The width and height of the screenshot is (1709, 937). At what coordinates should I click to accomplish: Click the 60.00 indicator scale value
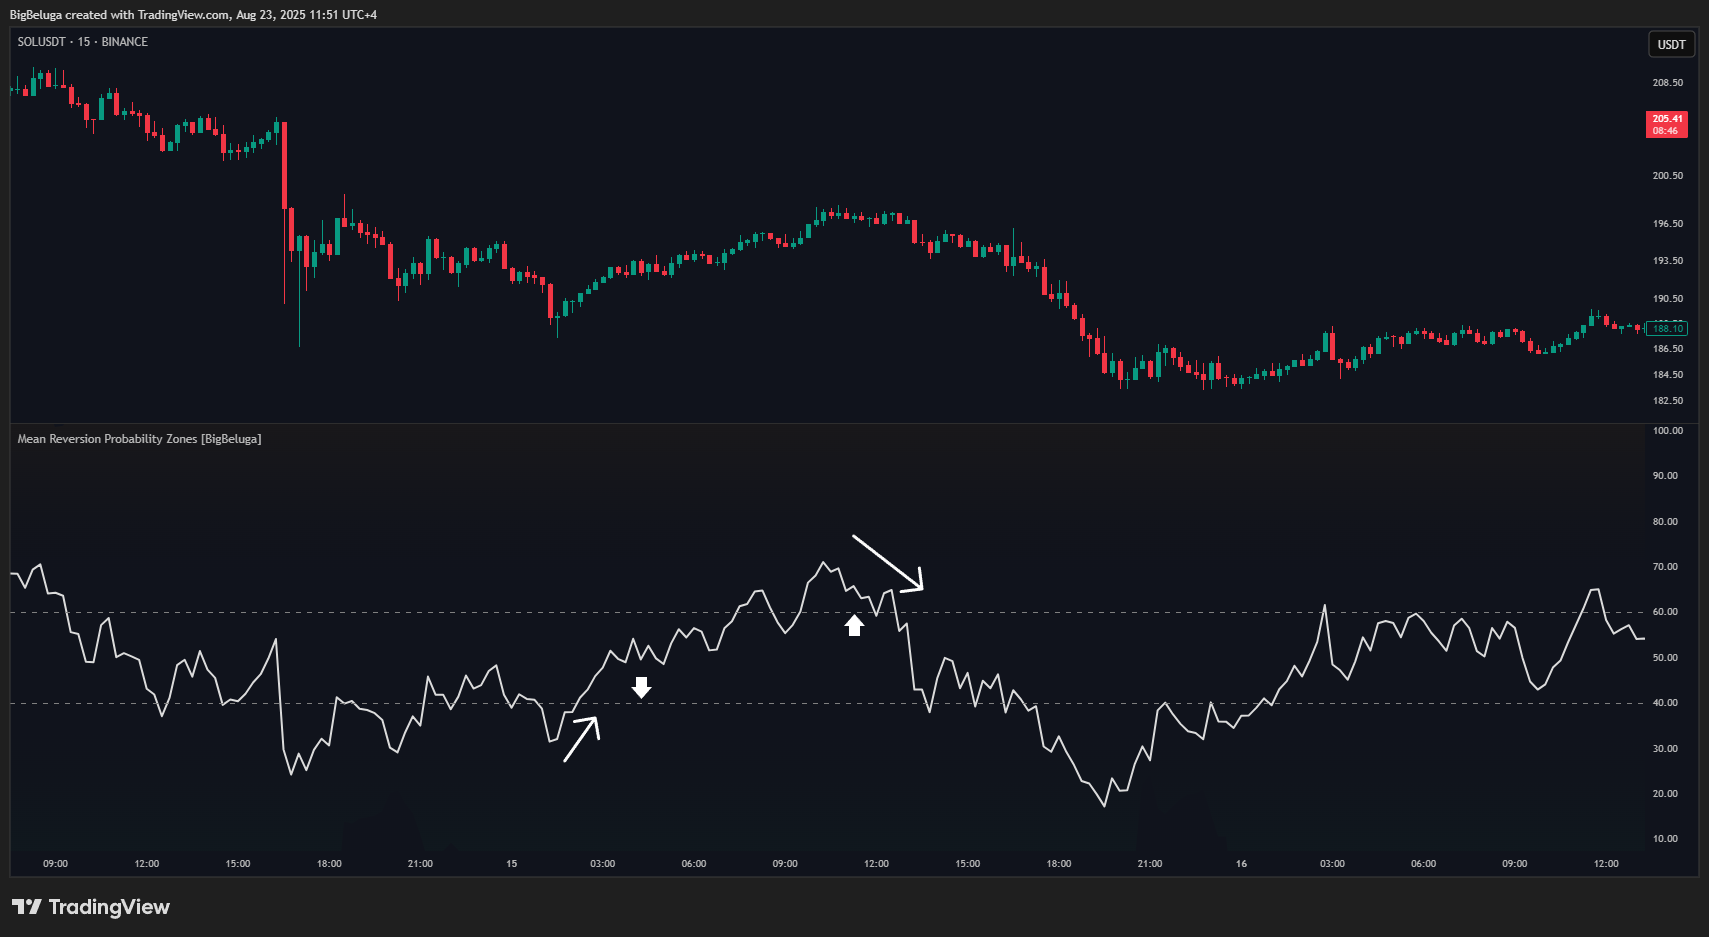1665,612
